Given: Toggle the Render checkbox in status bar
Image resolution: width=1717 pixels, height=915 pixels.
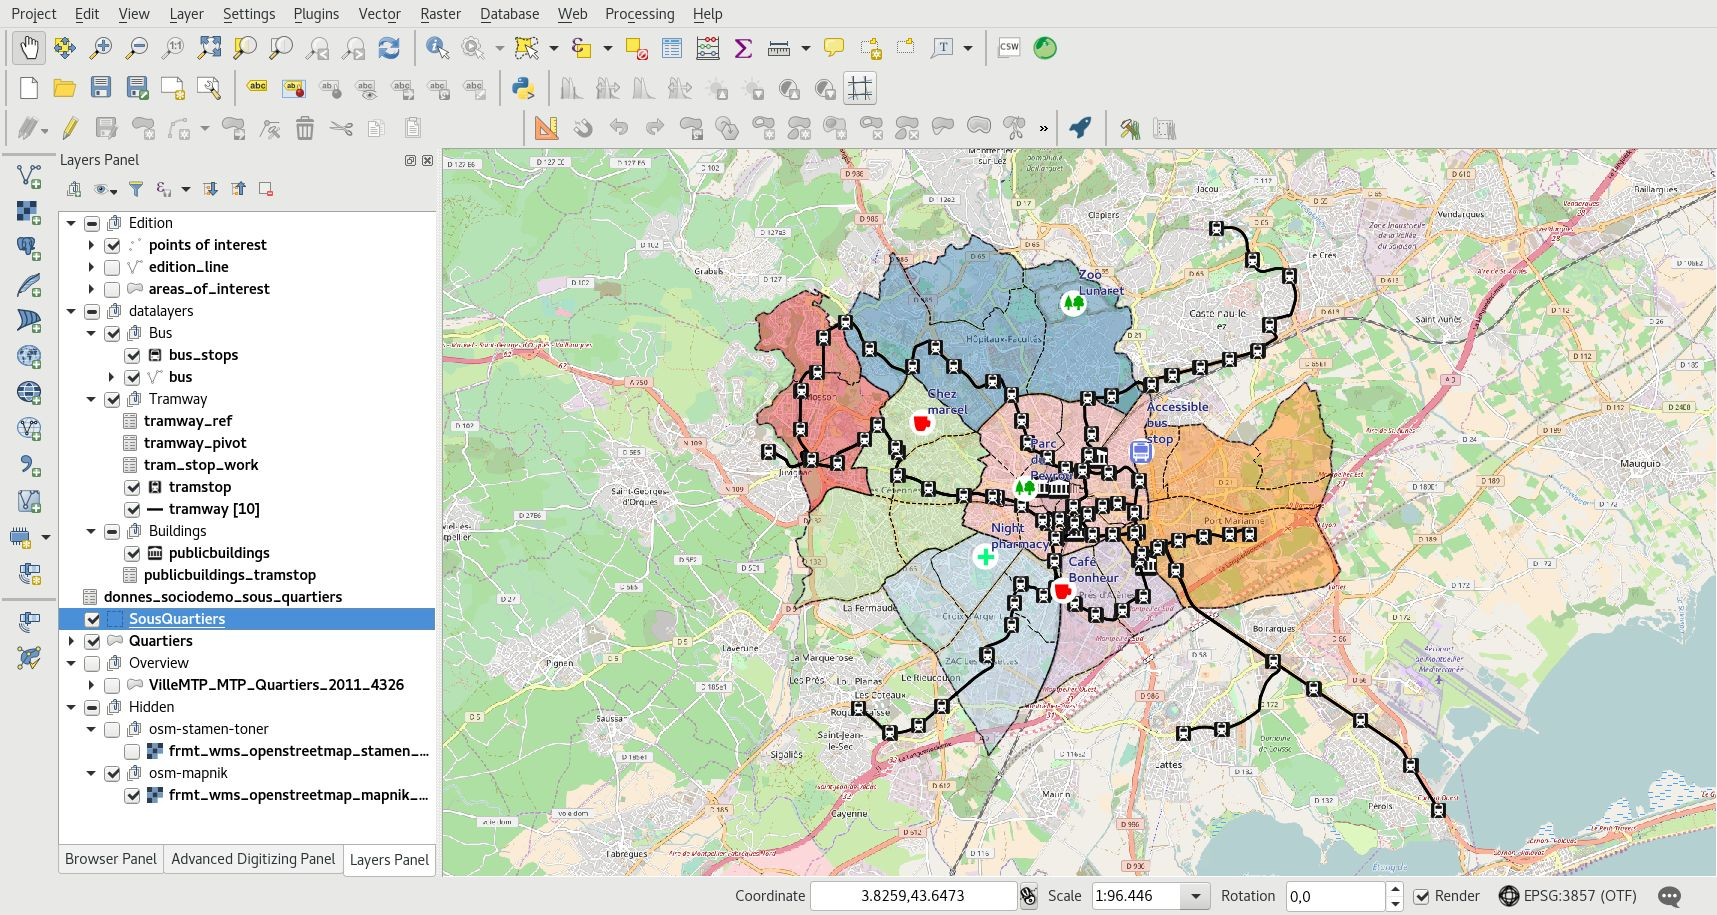Looking at the screenshot, I should click(1421, 896).
